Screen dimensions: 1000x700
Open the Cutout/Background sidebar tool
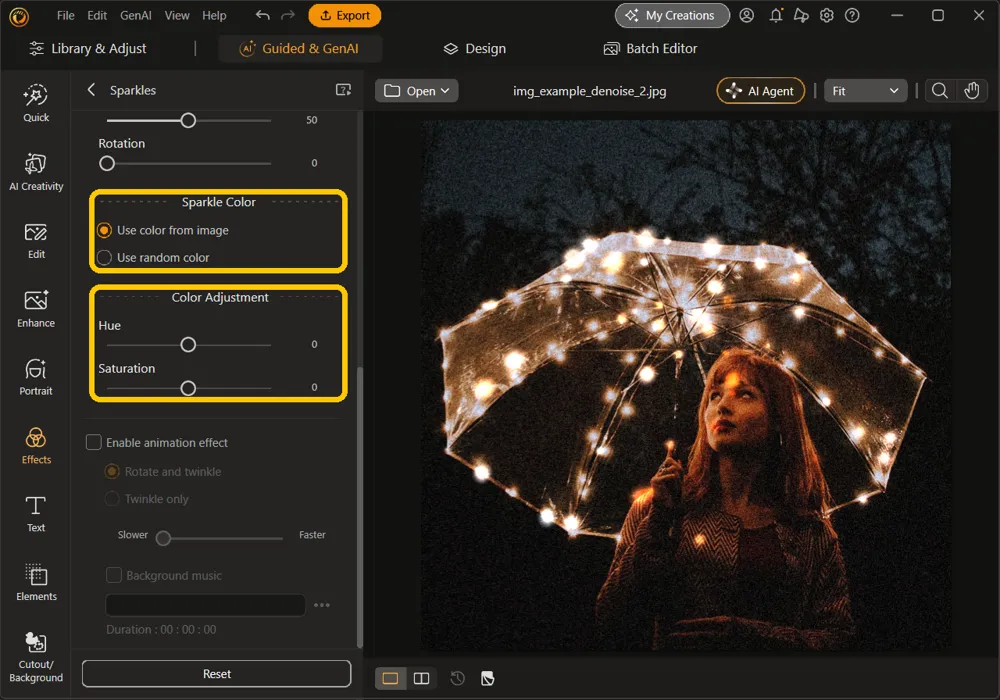[36, 657]
